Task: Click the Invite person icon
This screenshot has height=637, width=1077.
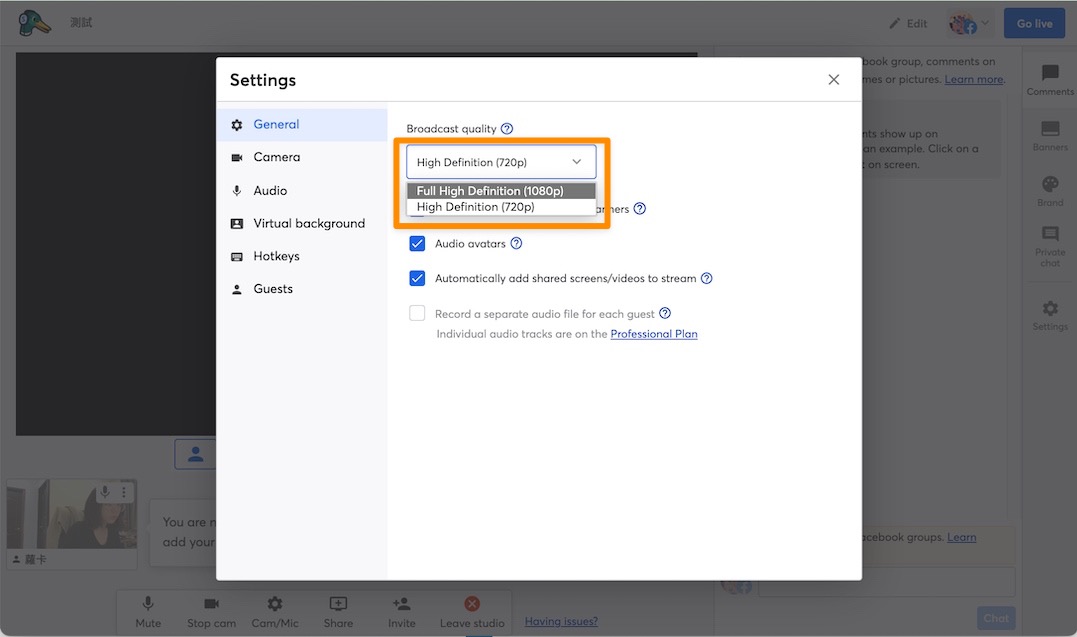Action: tap(401, 604)
